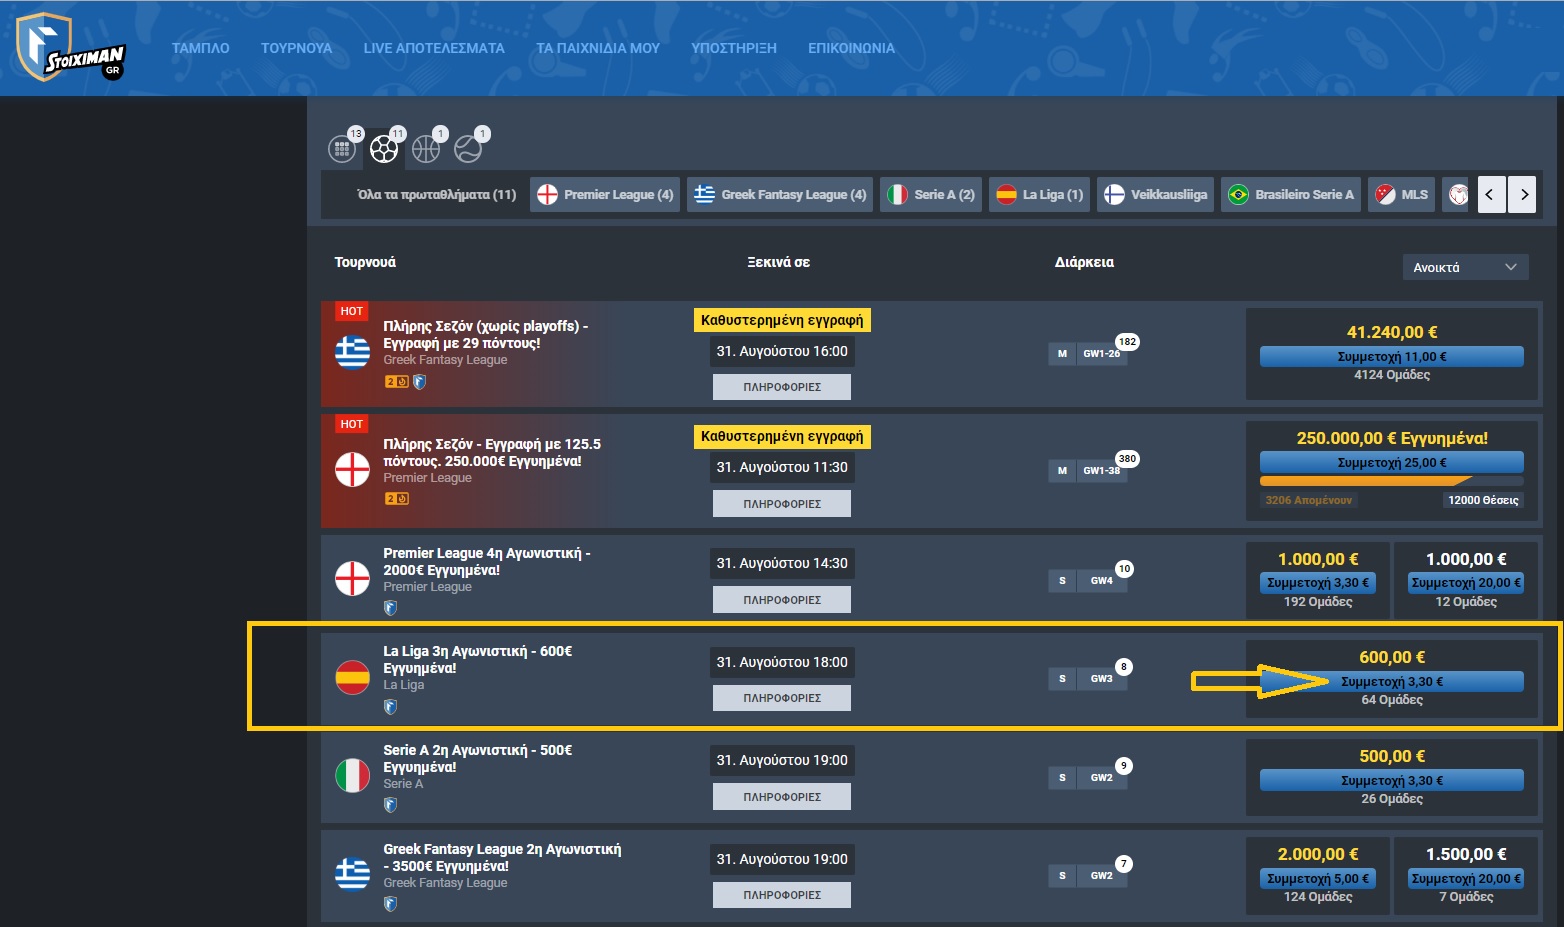1564x927 pixels.
Task: Open ΤΑ ΠΑΙΧΝΙΔΙΑ ΜΟΥ menu
Action: (598, 48)
